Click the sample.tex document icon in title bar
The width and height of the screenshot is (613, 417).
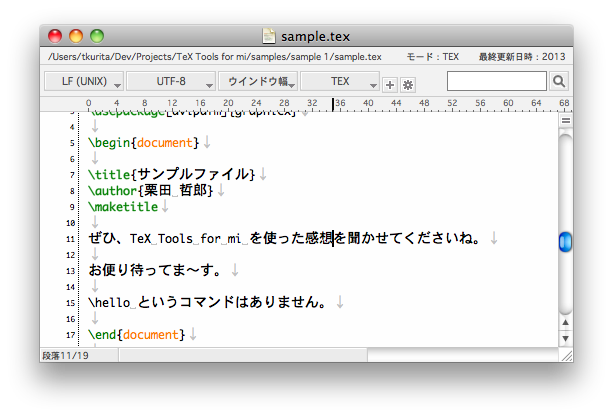269,36
